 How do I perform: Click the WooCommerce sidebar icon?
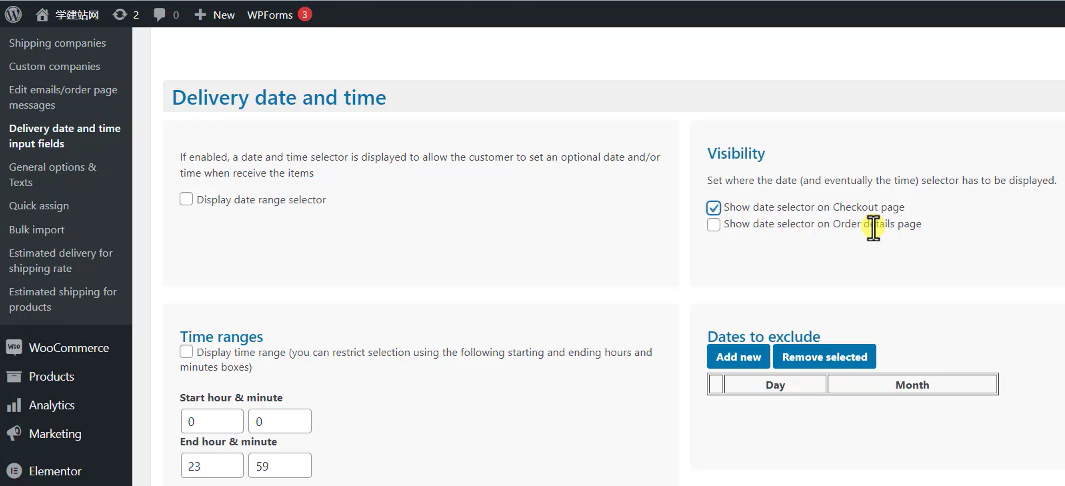click(14, 348)
